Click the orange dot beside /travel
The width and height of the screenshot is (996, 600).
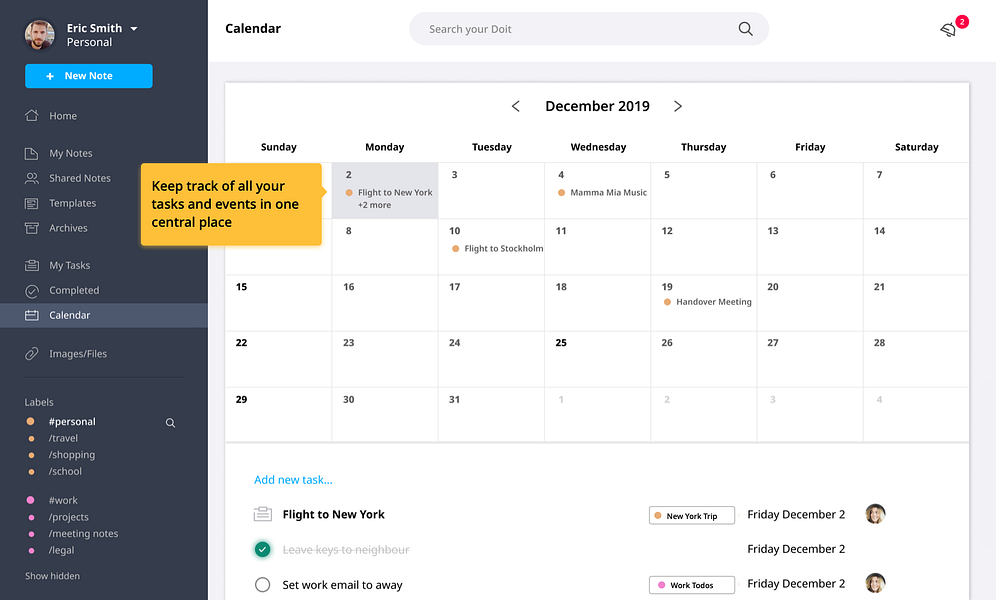pos(31,438)
